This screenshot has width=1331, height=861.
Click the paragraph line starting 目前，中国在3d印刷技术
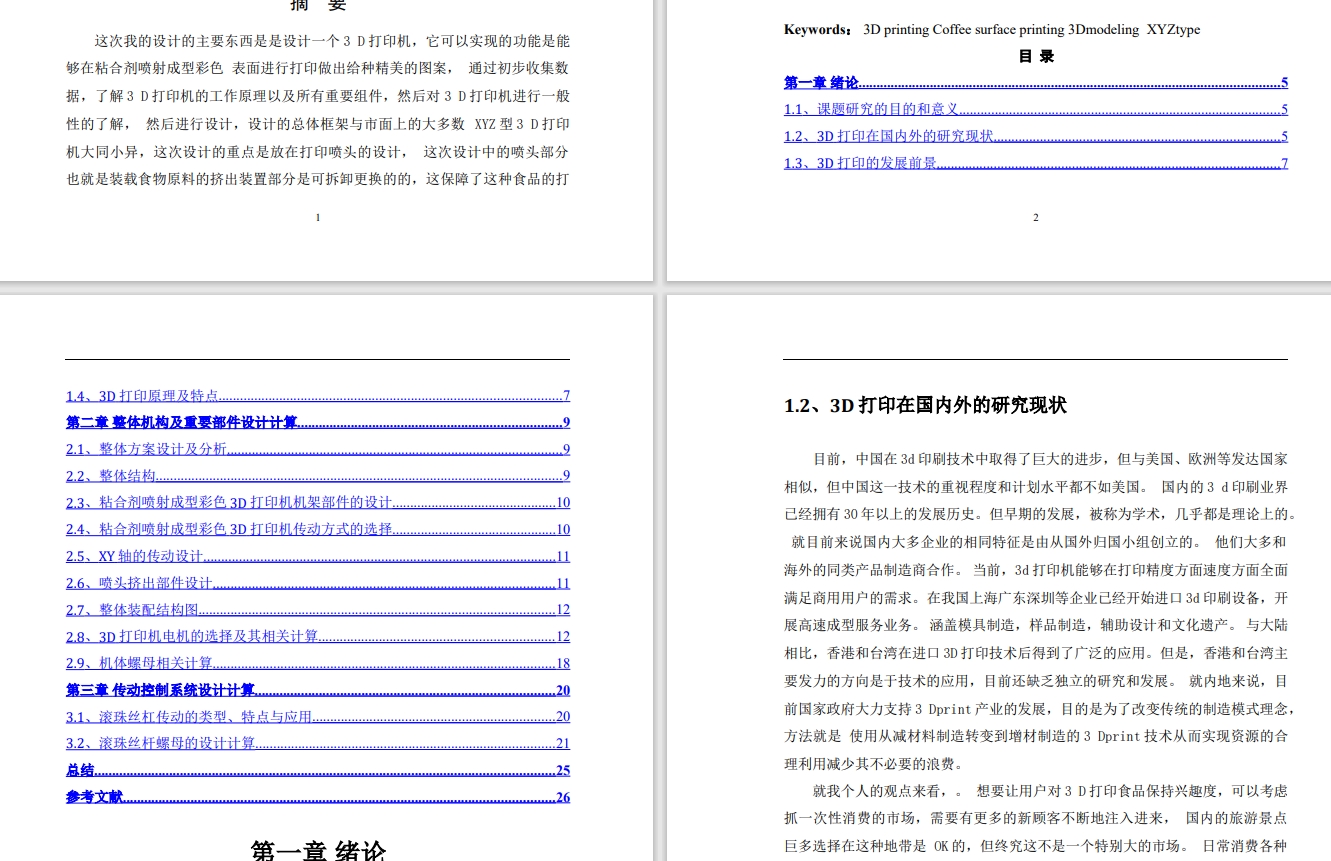pos(1050,459)
